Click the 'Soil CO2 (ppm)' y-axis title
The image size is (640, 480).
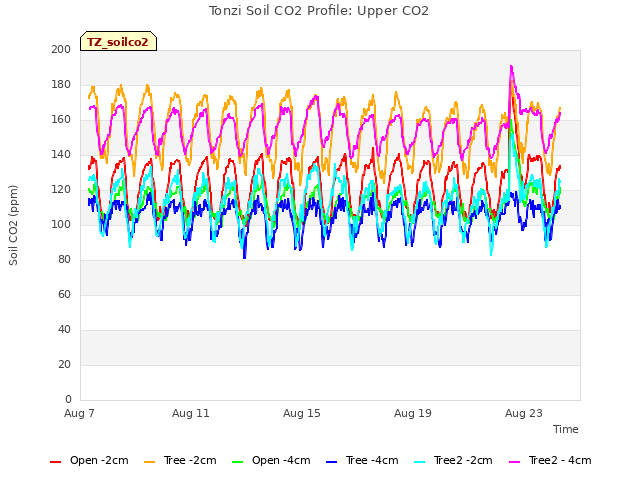click(x=13, y=225)
